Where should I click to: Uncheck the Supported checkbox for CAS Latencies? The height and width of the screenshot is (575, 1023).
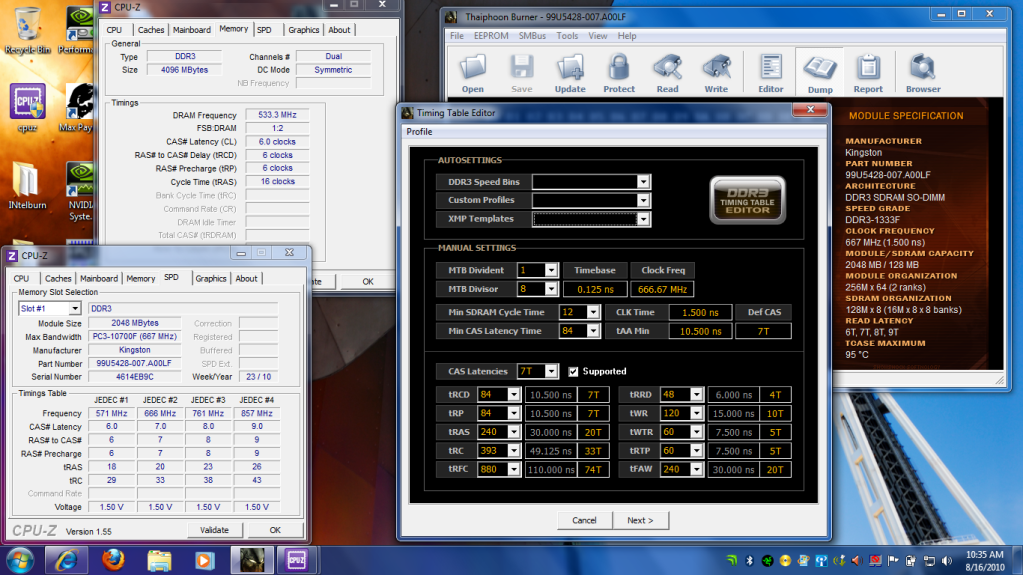573,371
